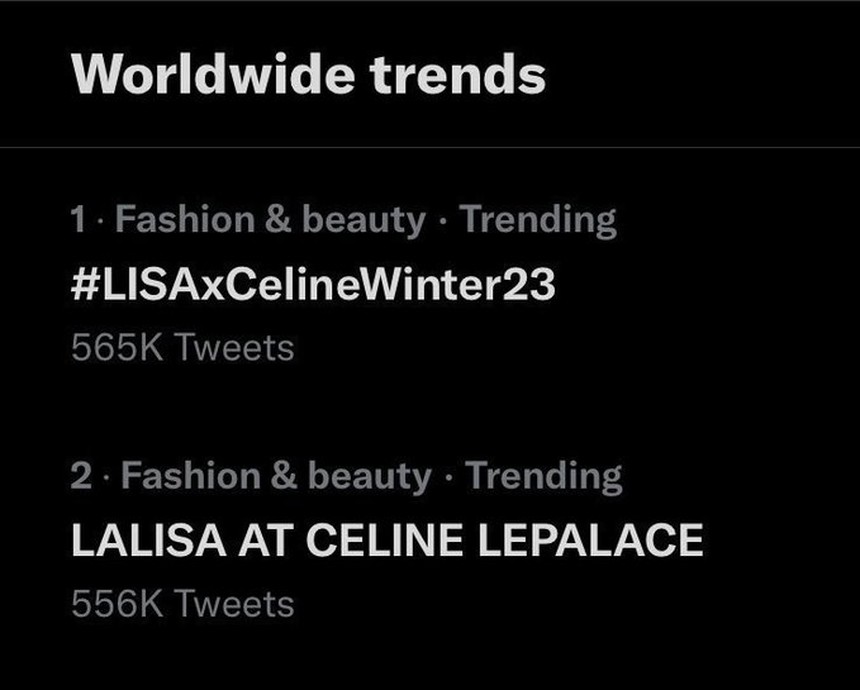Select Fashion & beauty label on first trend
The width and height of the screenshot is (860, 690).
pos(270,220)
